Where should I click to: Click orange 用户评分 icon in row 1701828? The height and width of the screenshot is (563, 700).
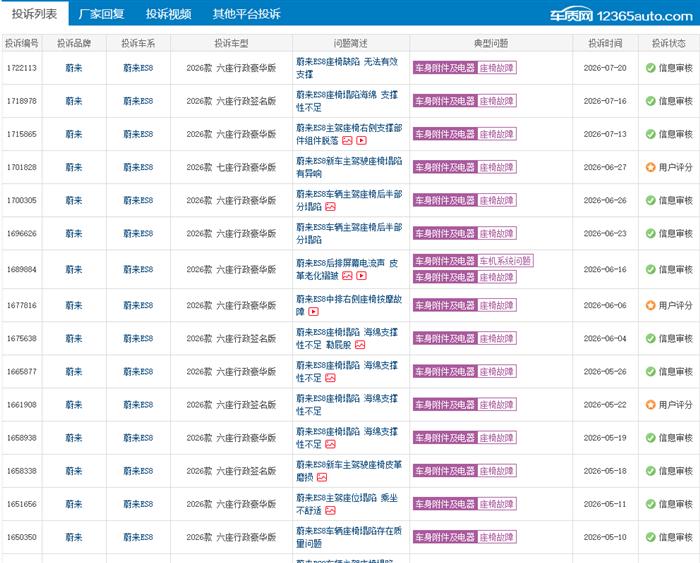point(650,167)
